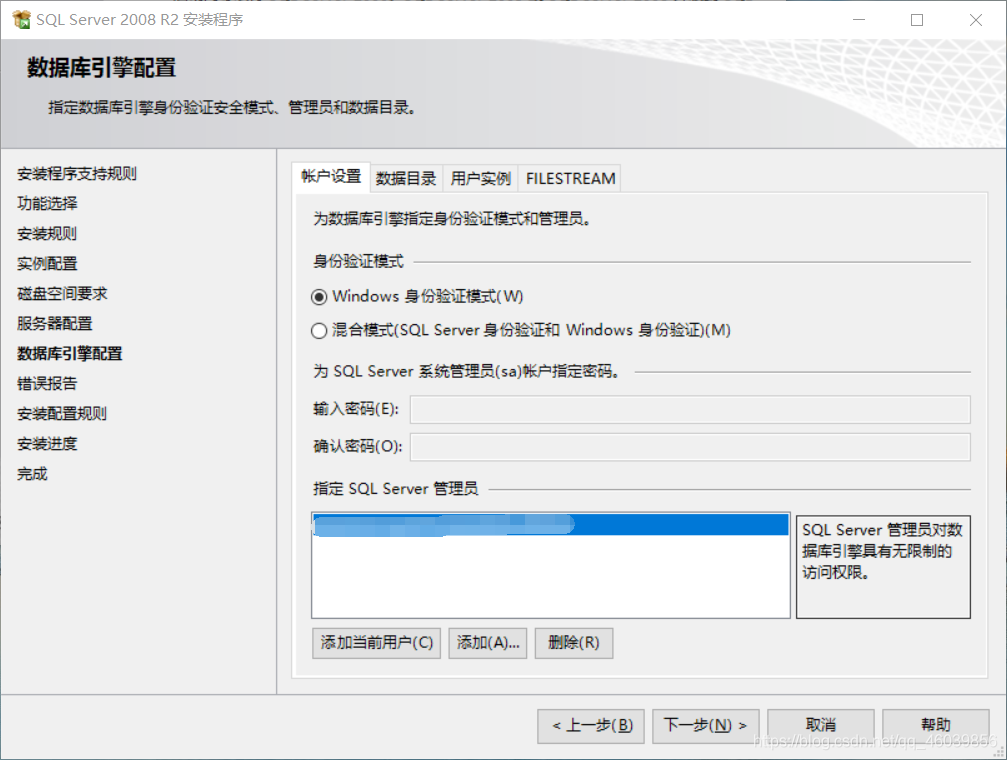This screenshot has width=1007, height=760.
Task: Click 安装规则 in the steps list
Action: (47, 234)
